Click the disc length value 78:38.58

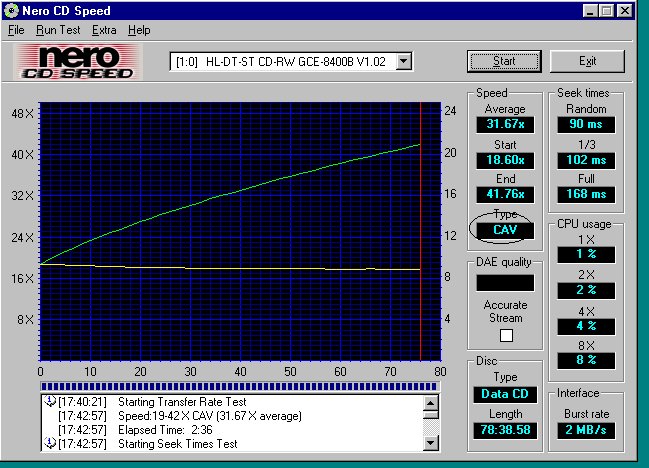505,430
